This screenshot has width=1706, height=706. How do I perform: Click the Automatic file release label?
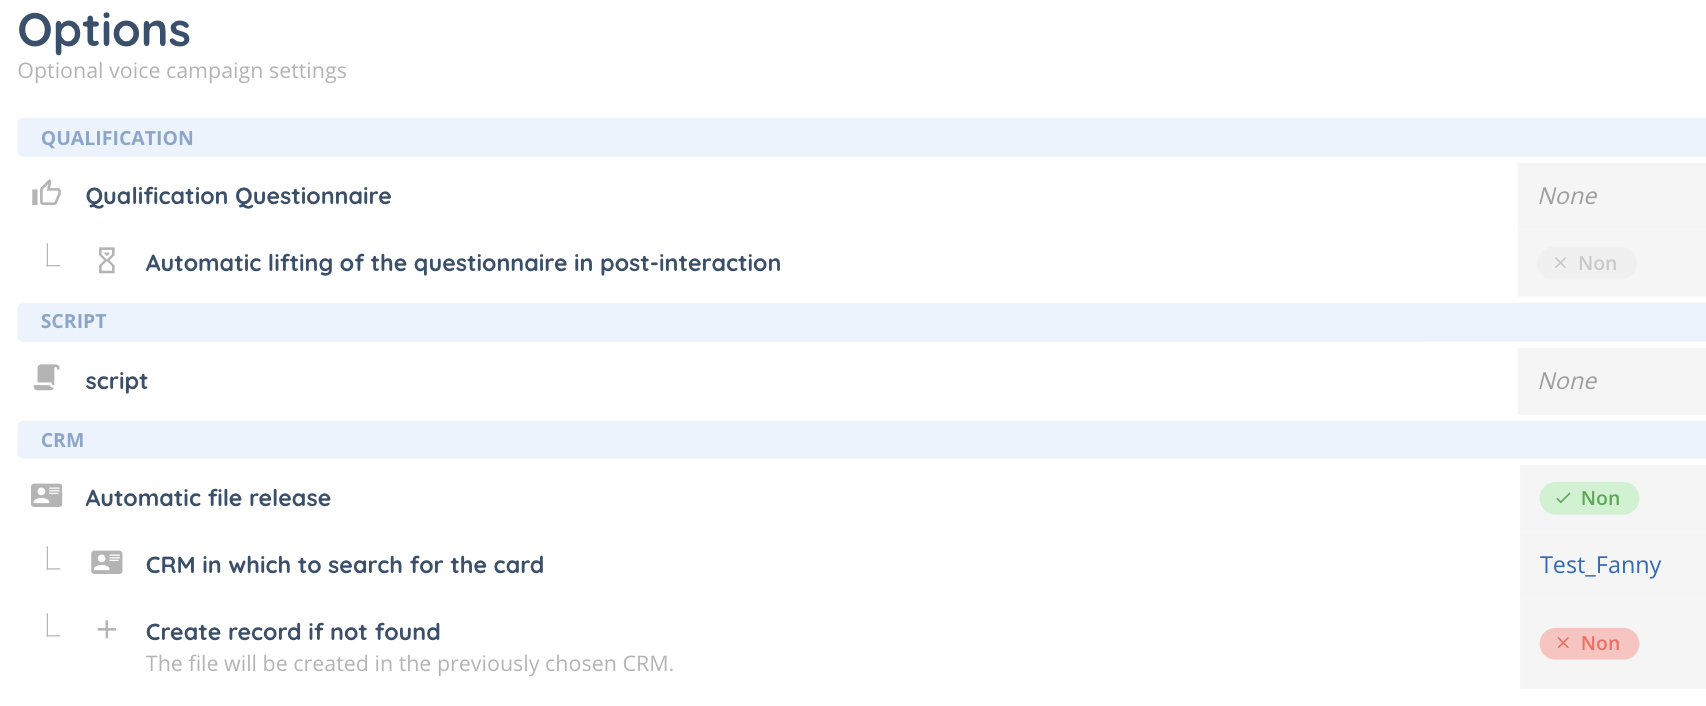(x=208, y=498)
